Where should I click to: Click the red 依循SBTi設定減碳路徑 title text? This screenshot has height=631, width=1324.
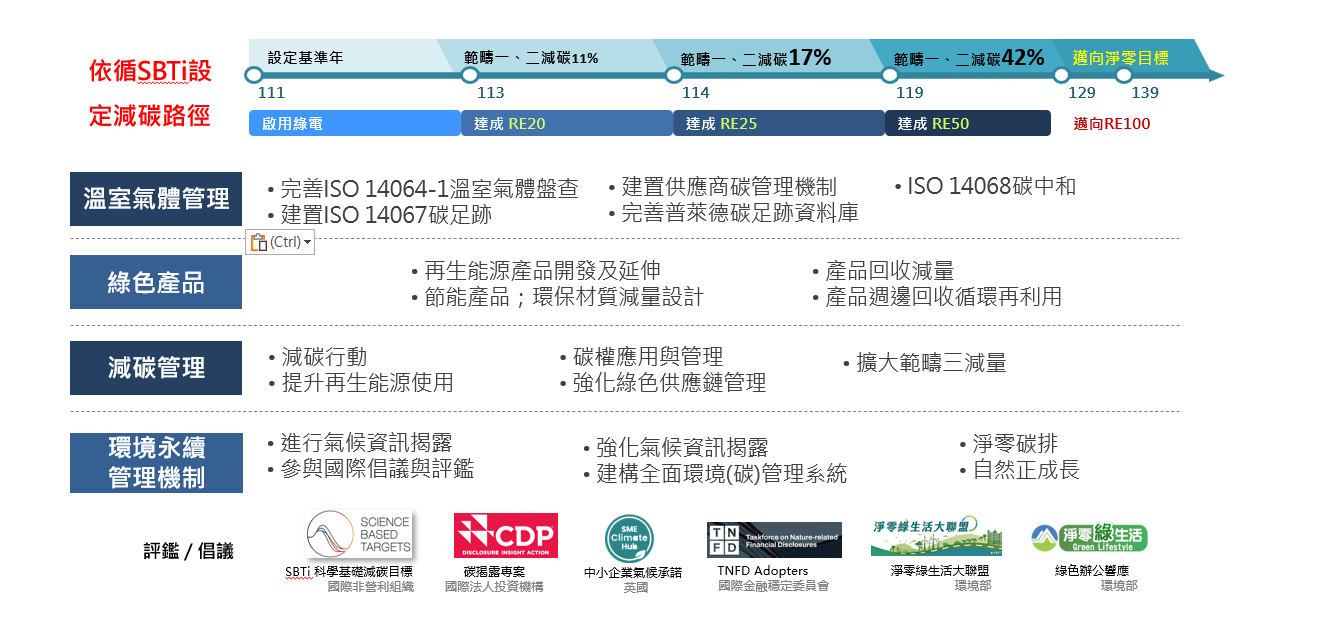tap(150, 93)
